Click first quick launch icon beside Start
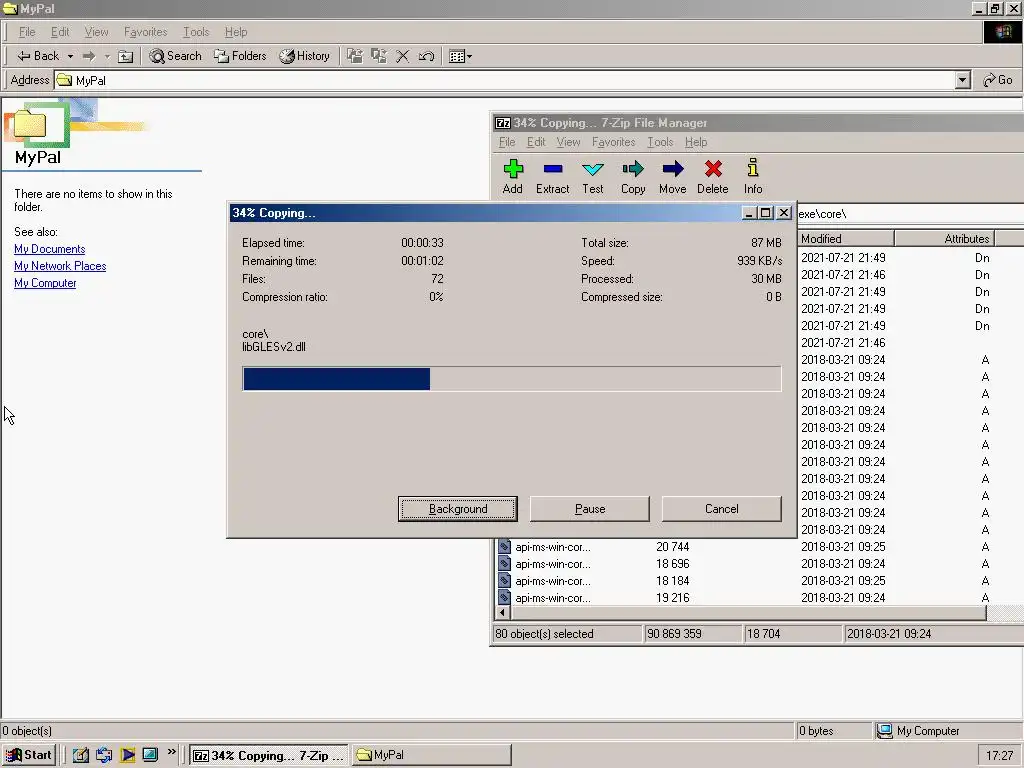 [80, 755]
